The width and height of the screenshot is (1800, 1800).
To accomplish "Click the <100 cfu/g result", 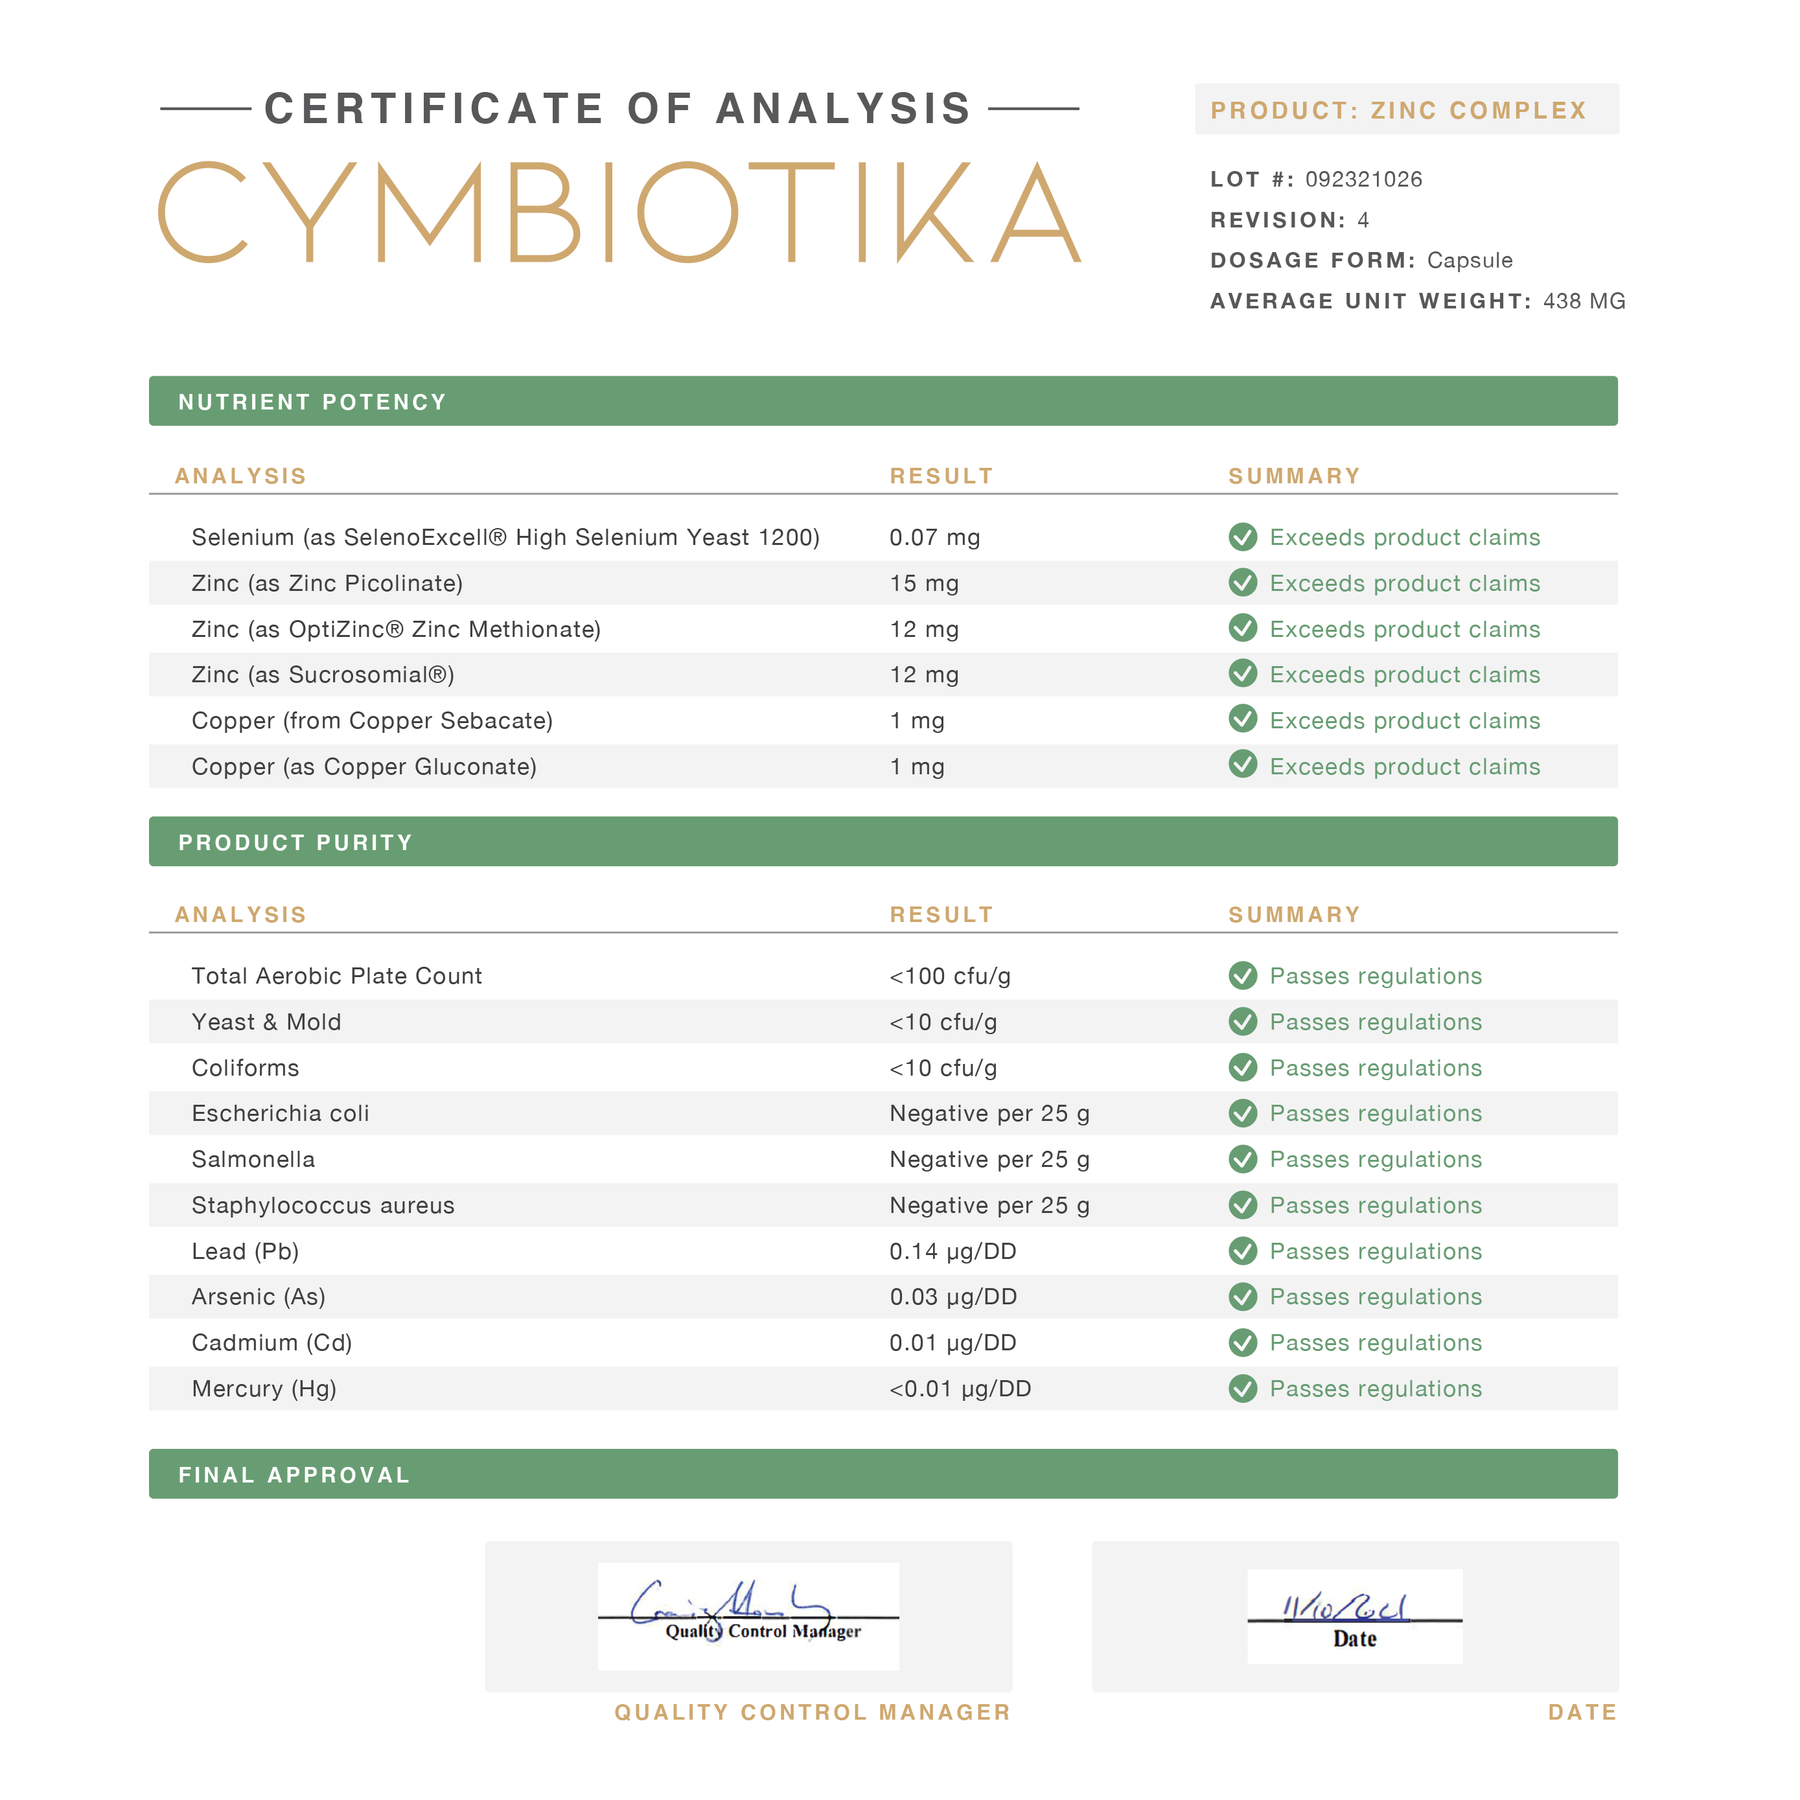I will (950, 976).
